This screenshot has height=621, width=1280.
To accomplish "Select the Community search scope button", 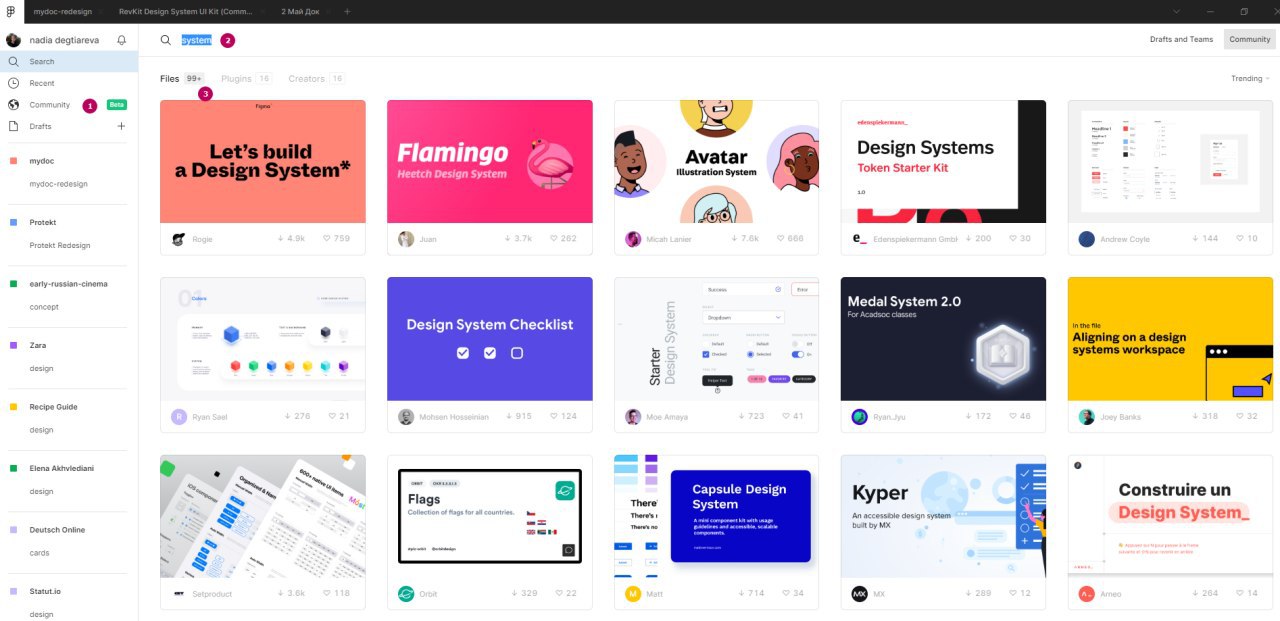I will pyautogui.click(x=1250, y=40).
